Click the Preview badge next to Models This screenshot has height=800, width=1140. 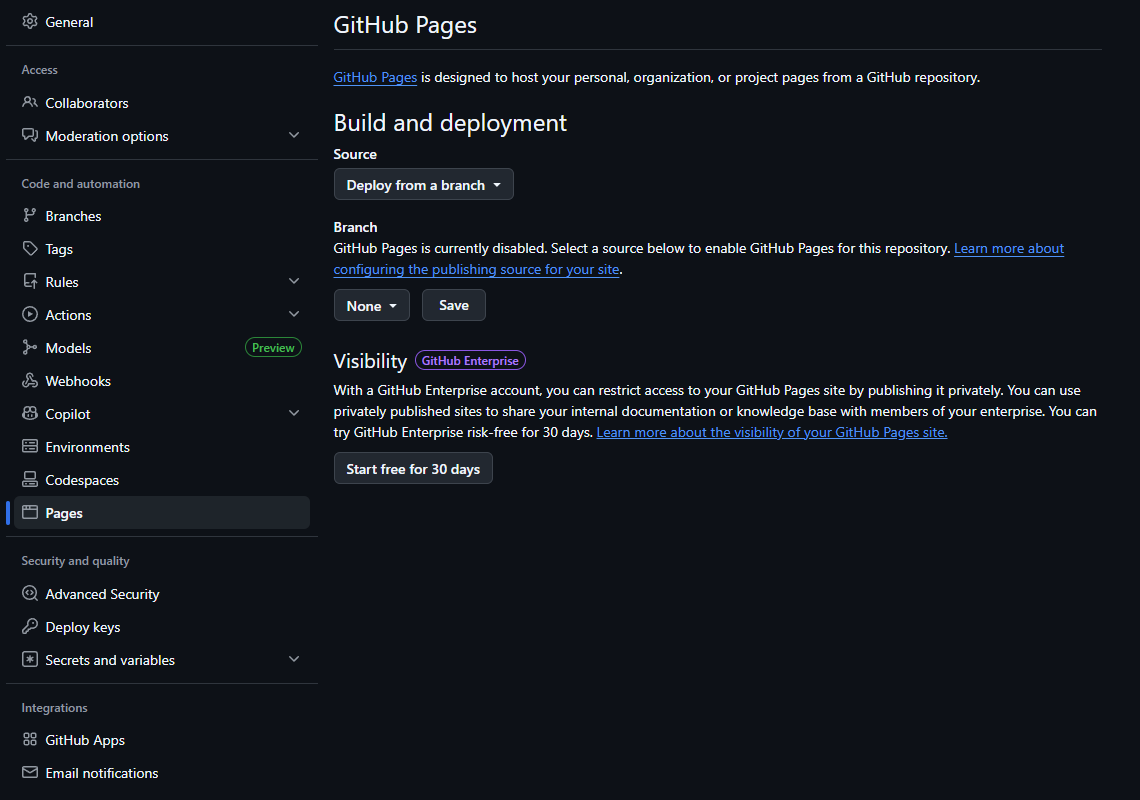[x=273, y=348]
